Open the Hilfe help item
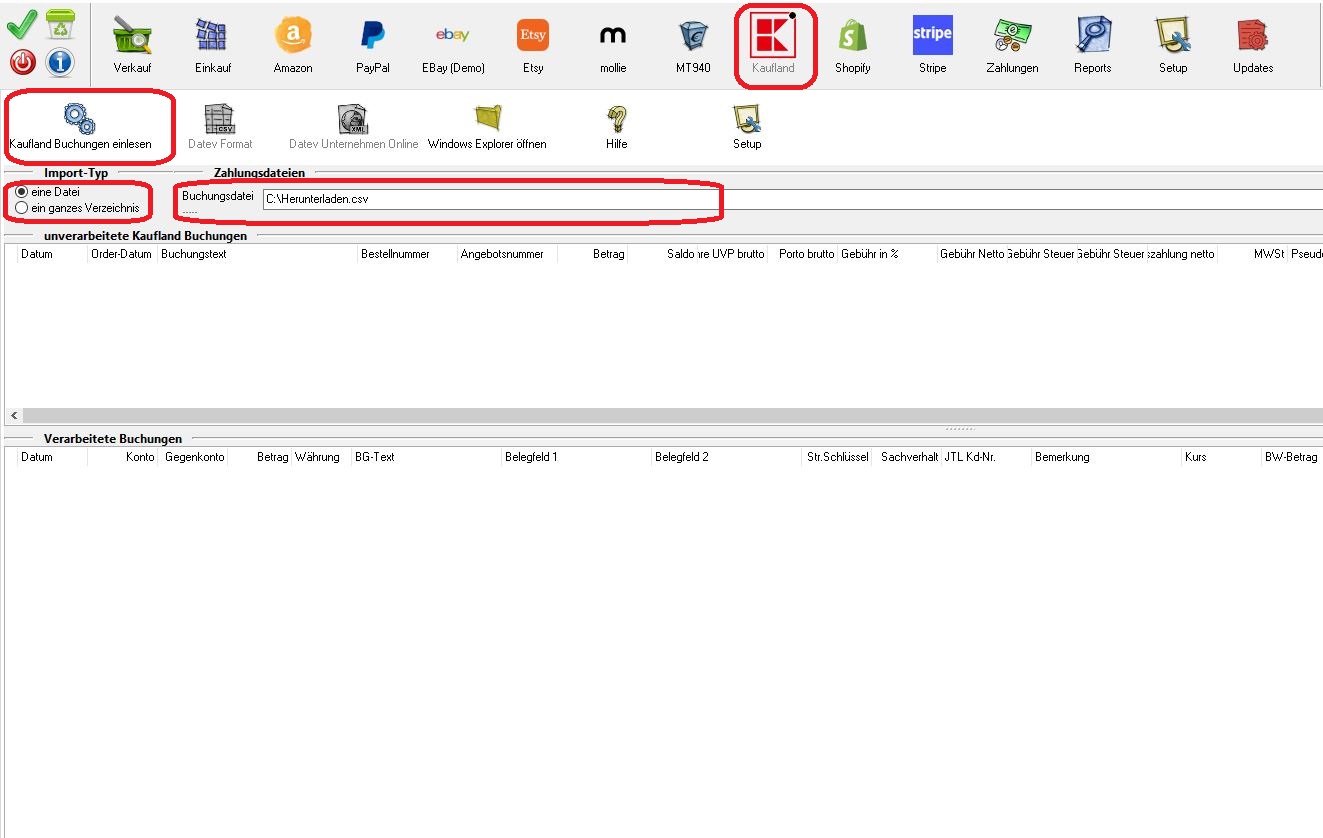Screen dimensions: 1323x838 (616, 127)
